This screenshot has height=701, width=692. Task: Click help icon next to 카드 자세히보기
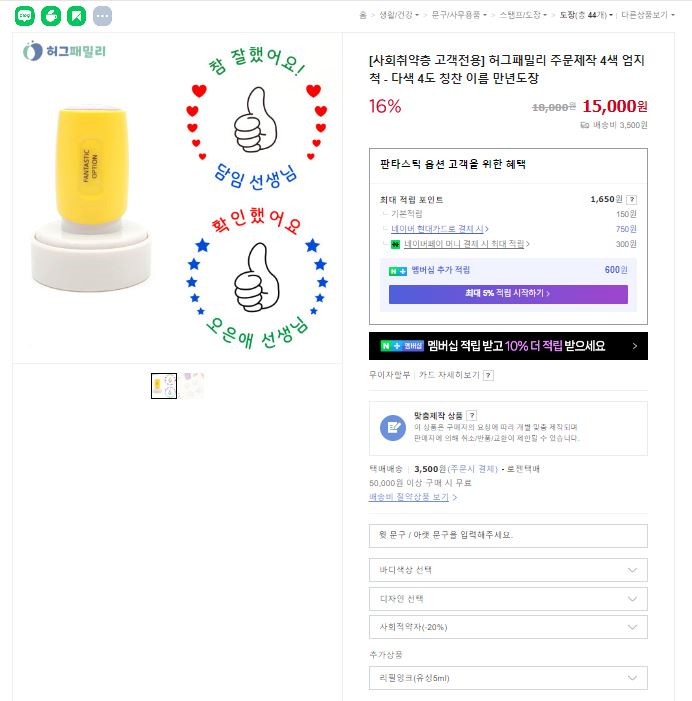[x=488, y=376]
